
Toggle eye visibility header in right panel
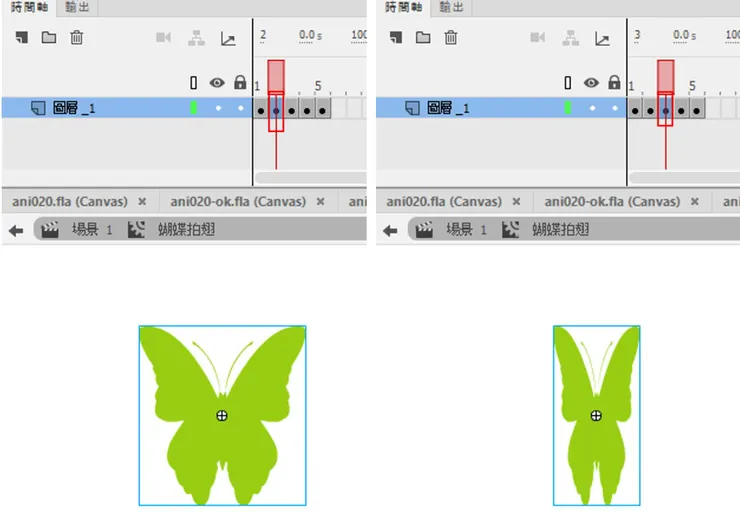tap(591, 83)
